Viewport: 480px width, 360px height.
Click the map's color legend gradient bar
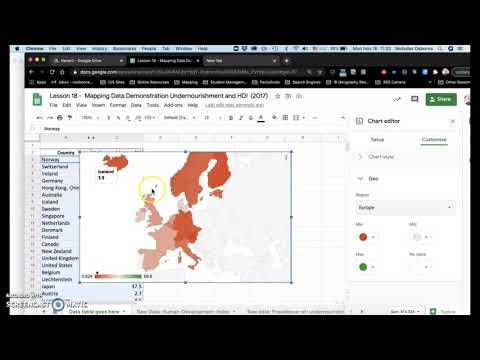click(118, 276)
